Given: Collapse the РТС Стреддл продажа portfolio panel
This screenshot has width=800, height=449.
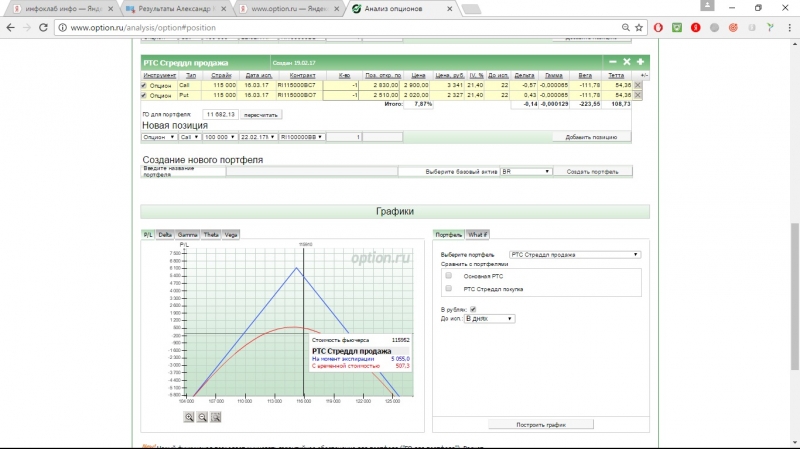Looking at the screenshot, I should coord(613,62).
